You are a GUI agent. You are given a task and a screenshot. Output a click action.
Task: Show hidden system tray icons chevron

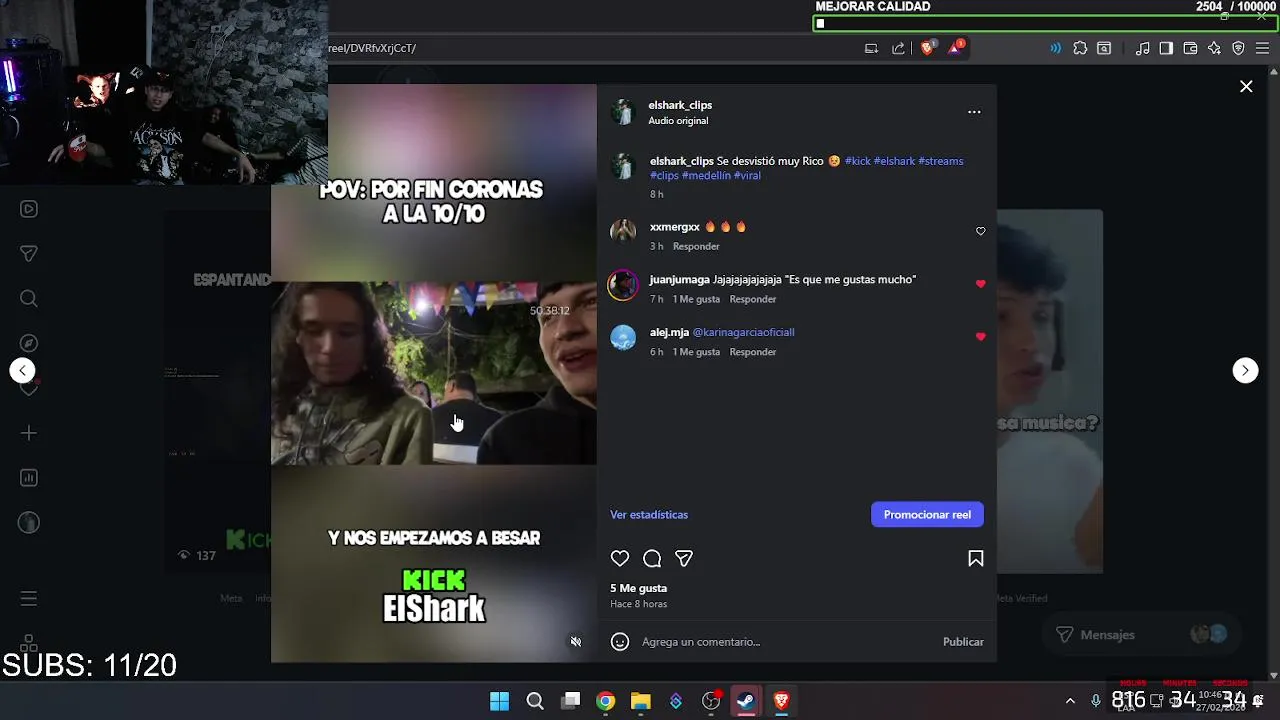(1070, 701)
